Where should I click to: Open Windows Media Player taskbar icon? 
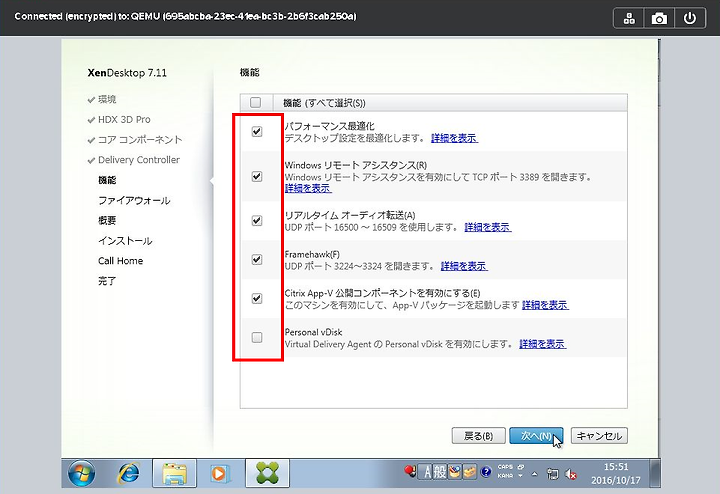pyautogui.click(x=219, y=473)
